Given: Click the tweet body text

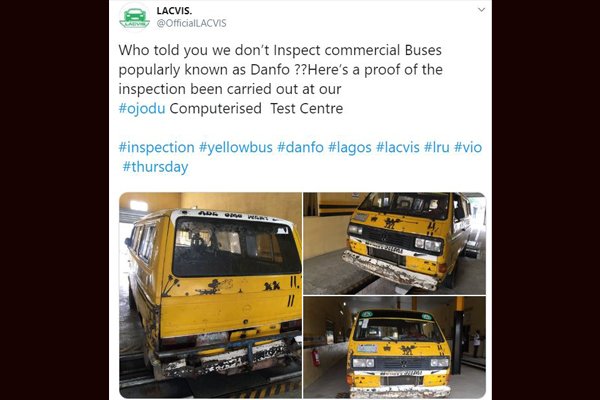Looking at the screenshot, I should tap(280, 79).
